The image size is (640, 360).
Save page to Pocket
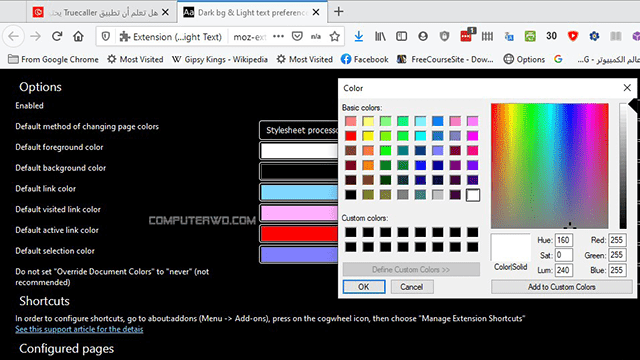click(297, 36)
